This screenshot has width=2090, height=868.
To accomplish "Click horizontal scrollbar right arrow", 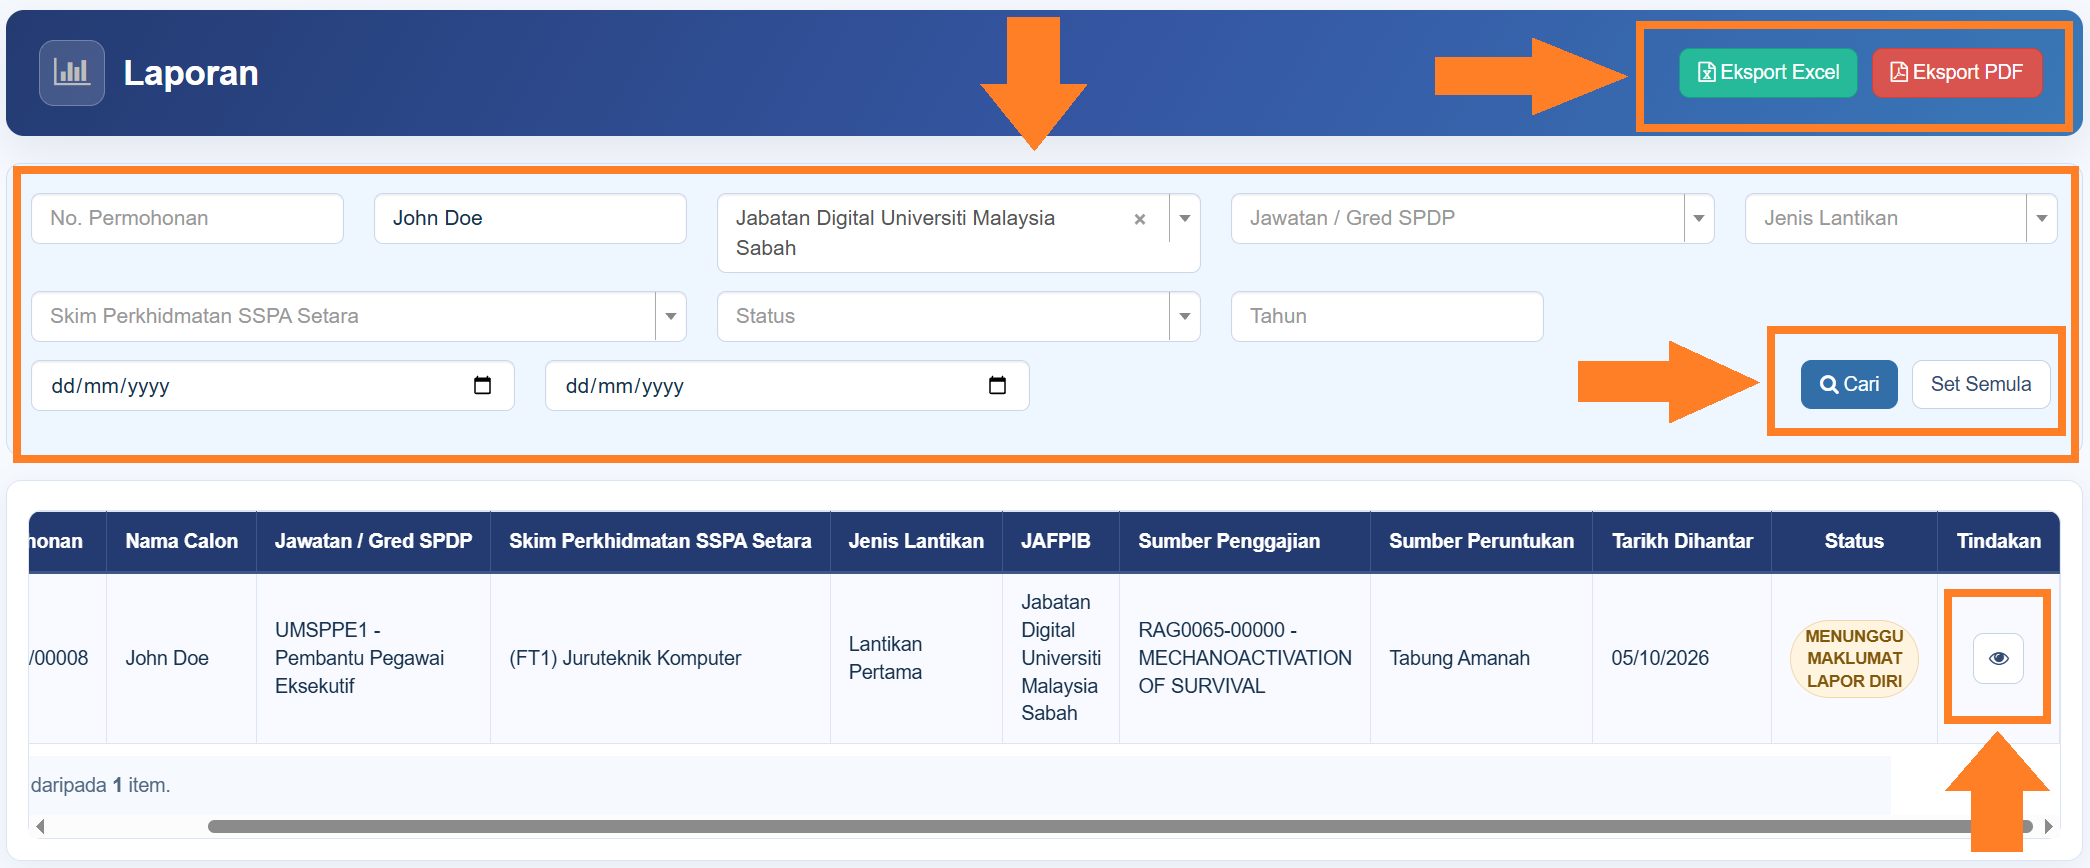I will (2048, 826).
